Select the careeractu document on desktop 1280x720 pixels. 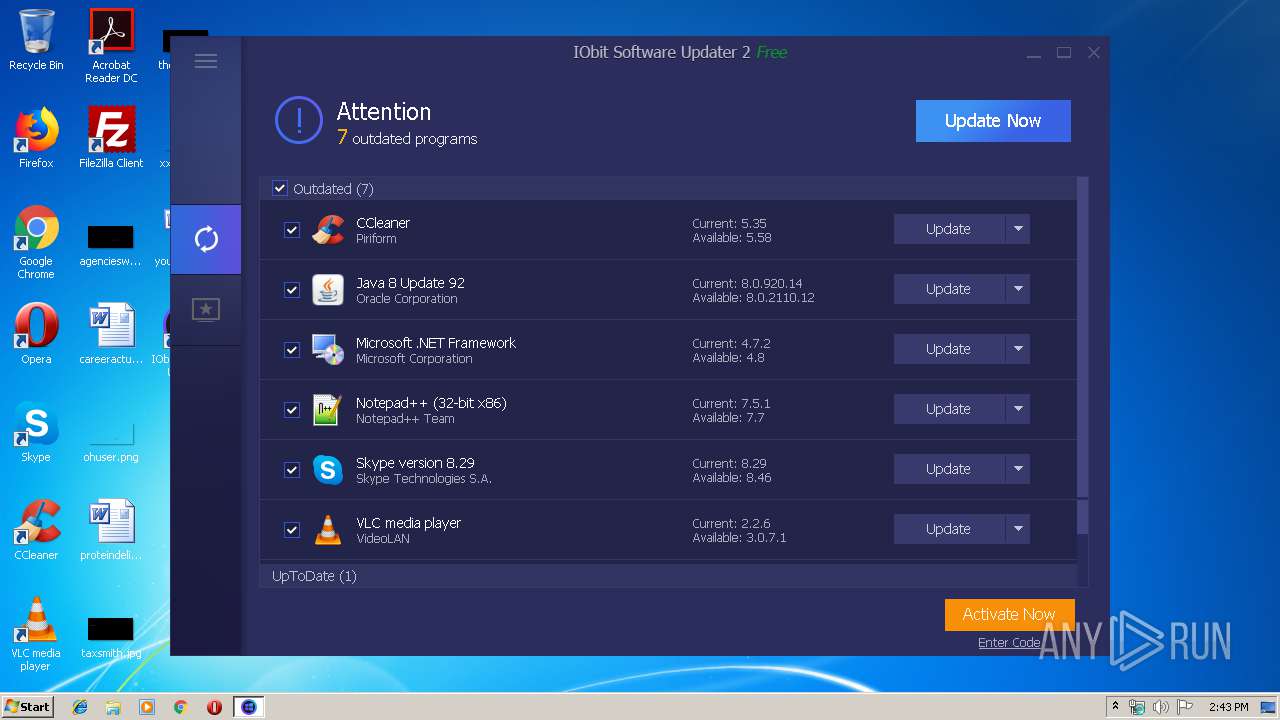pos(111,334)
